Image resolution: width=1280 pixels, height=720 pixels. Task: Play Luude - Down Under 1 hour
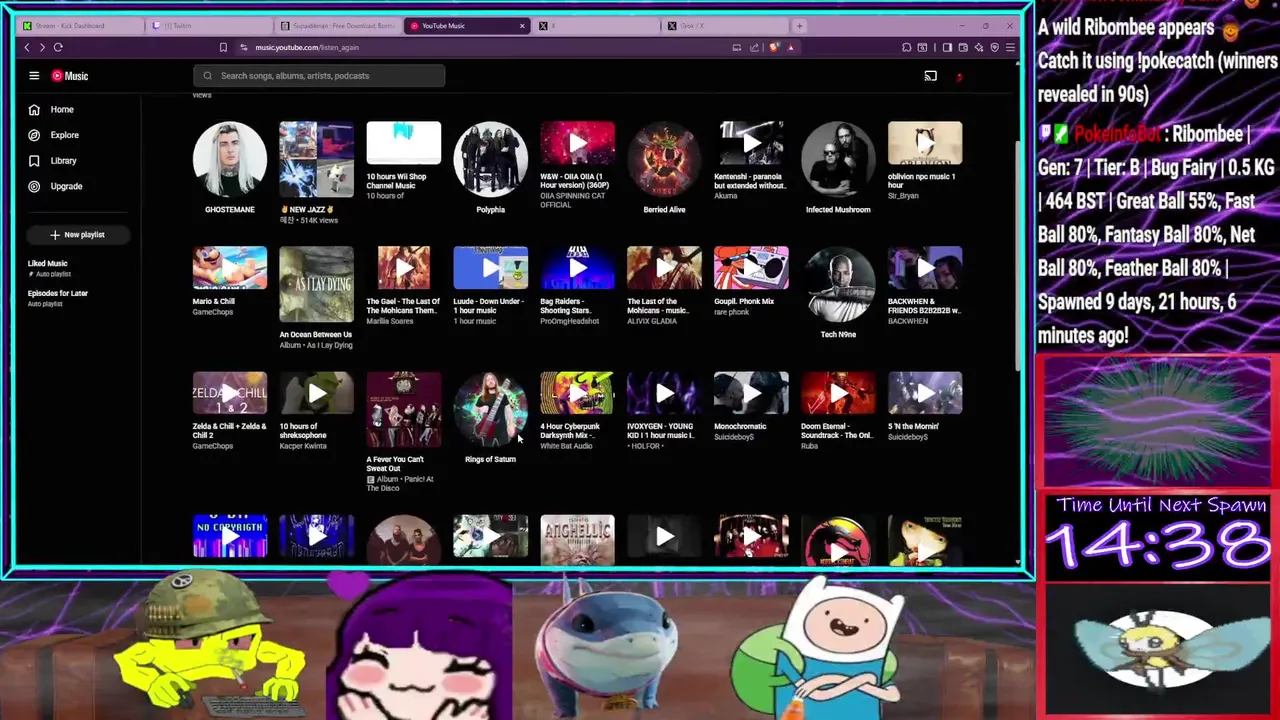[x=490, y=268]
